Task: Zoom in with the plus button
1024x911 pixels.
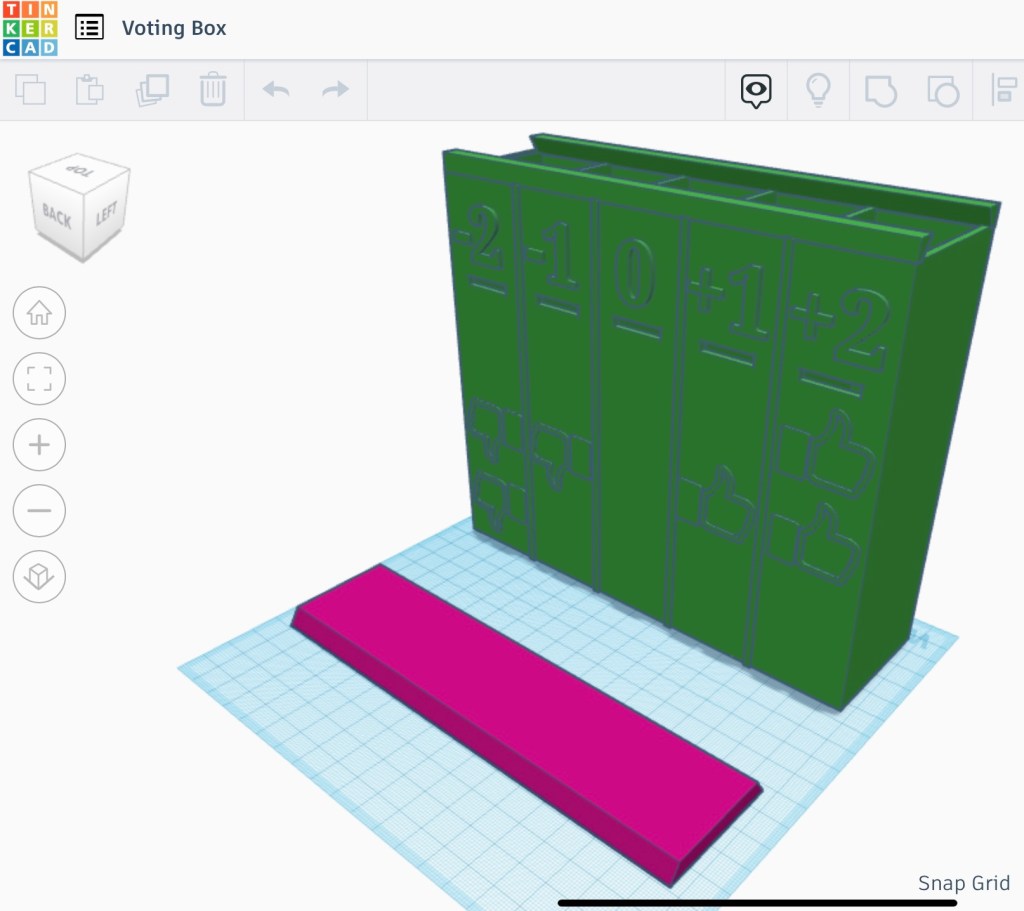Action: coord(39,445)
